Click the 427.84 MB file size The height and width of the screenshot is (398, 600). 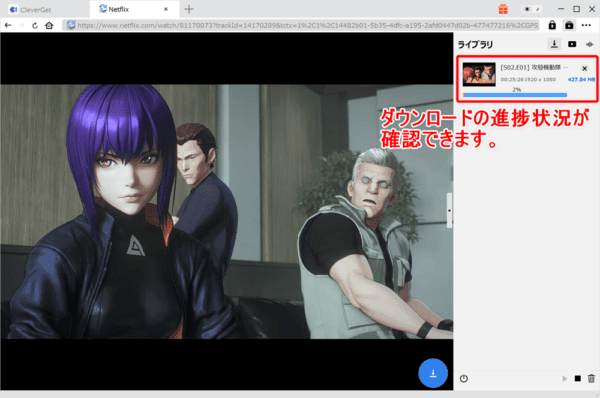pos(581,80)
